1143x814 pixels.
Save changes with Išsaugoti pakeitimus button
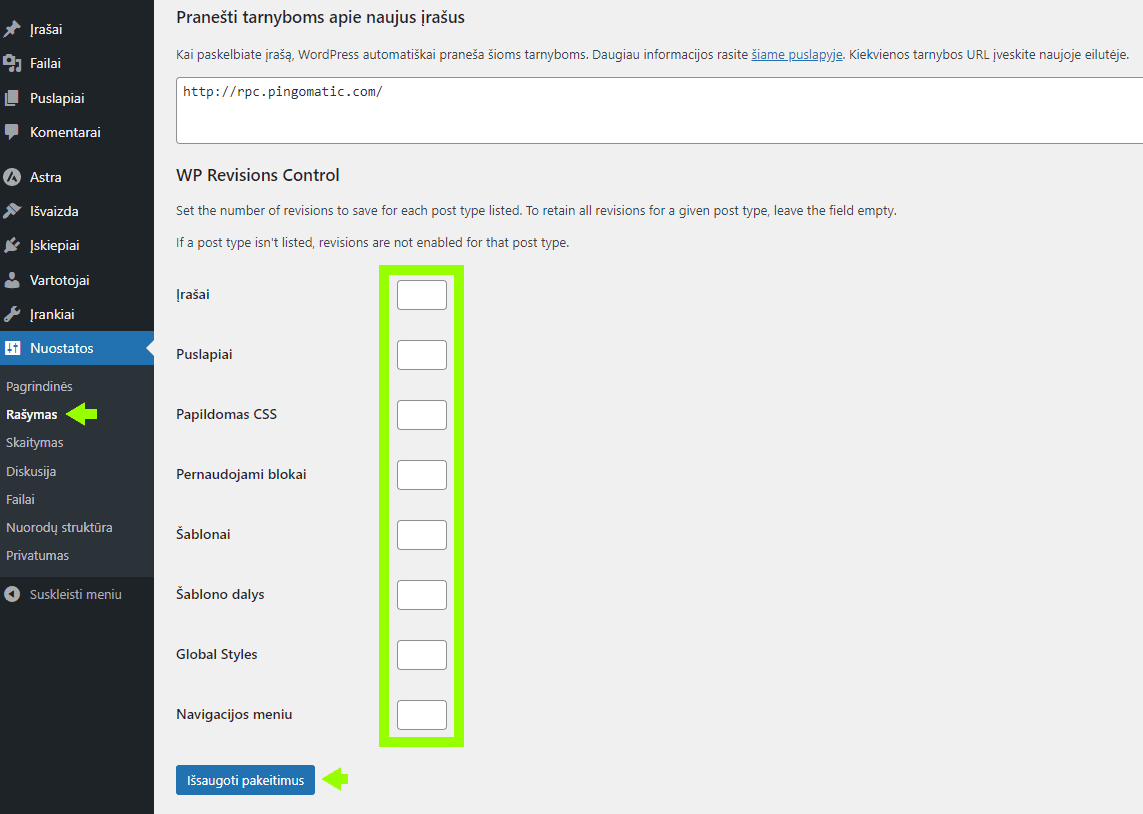pos(245,780)
